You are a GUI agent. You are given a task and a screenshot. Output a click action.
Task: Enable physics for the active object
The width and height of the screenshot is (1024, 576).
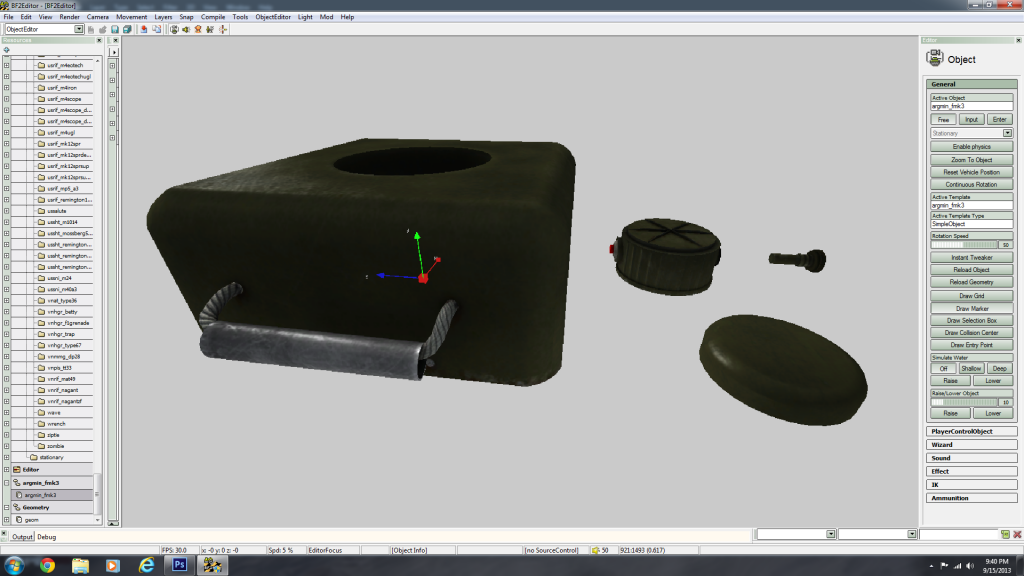point(971,146)
